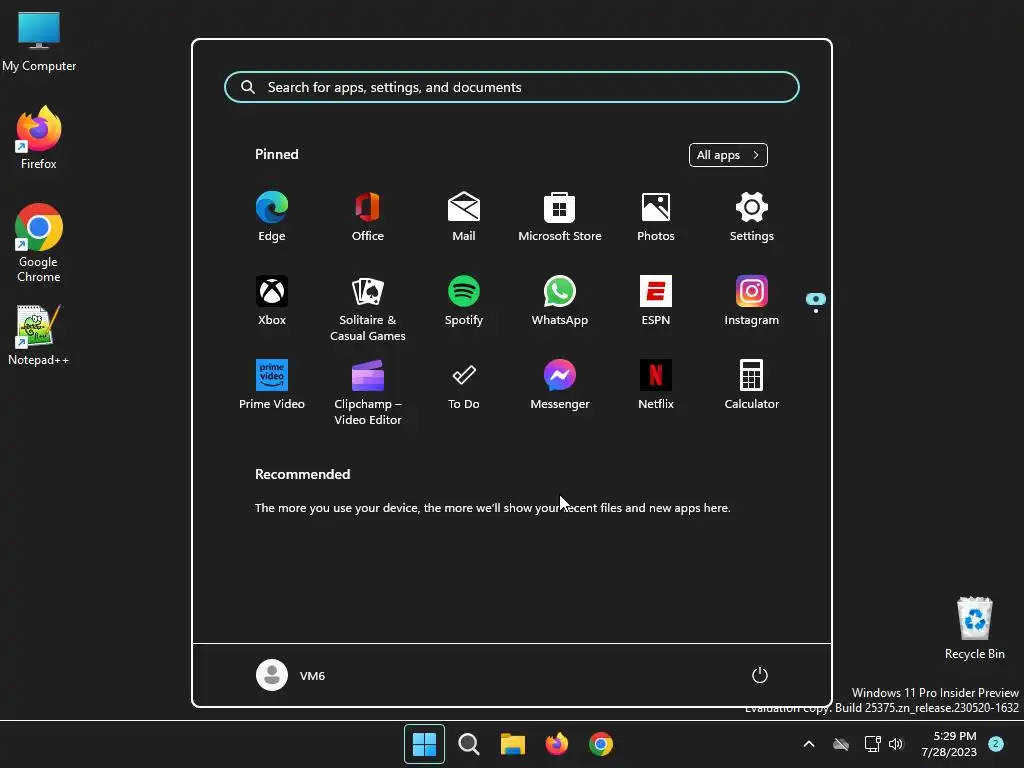Select the Firefox desktop shortcut

click(39, 138)
